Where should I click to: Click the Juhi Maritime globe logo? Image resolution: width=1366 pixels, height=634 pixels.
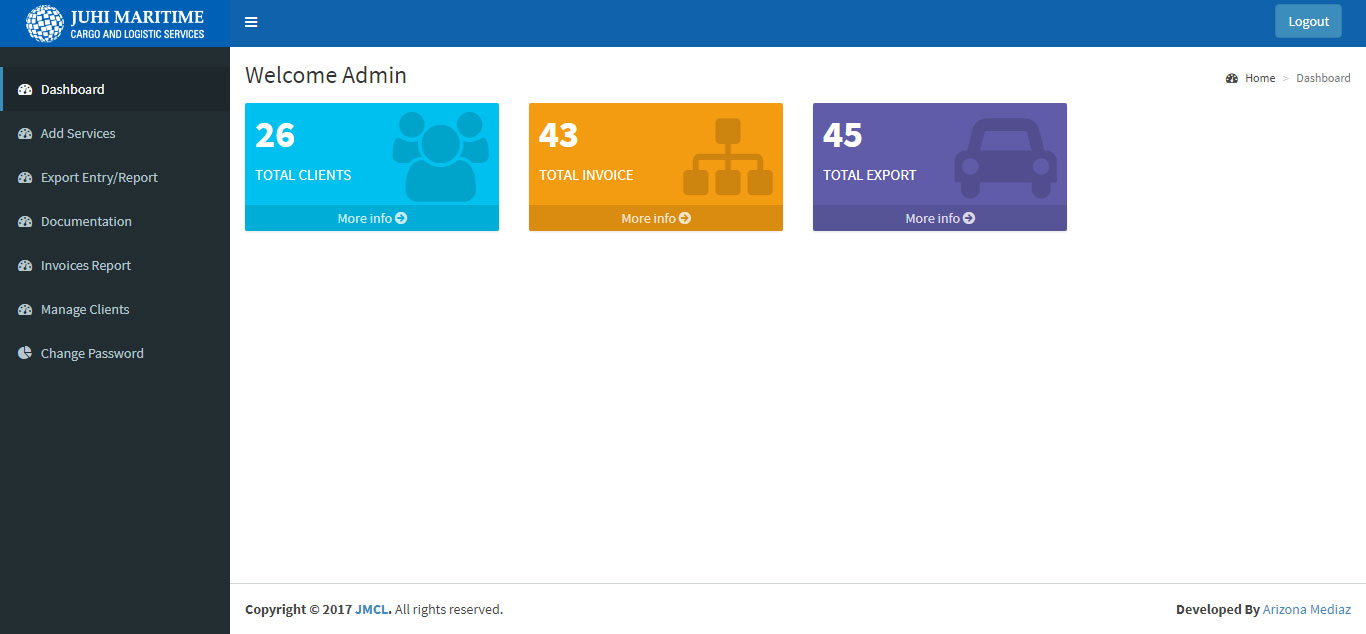click(44, 23)
